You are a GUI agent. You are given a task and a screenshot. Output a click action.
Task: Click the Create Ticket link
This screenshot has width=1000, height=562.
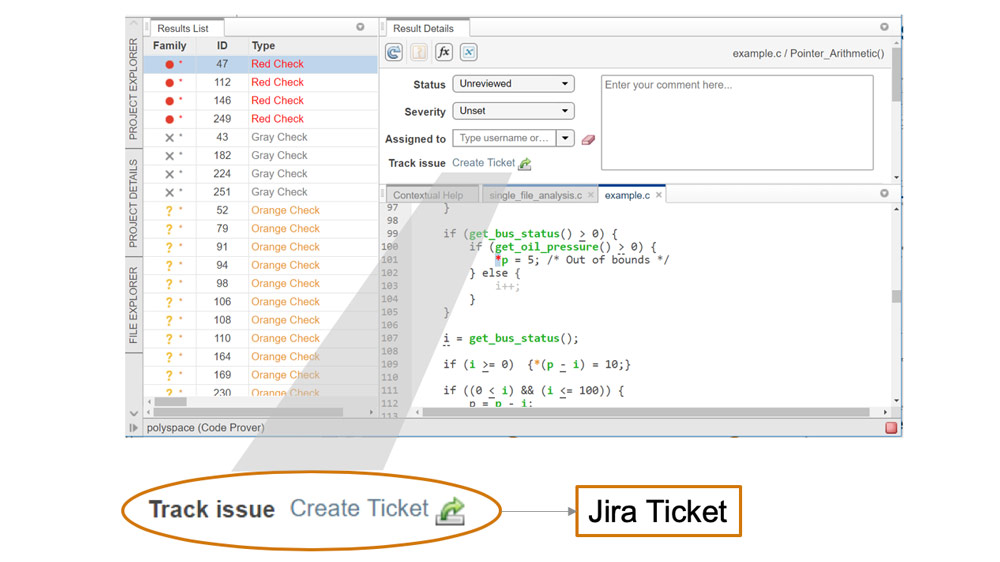(x=483, y=163)
